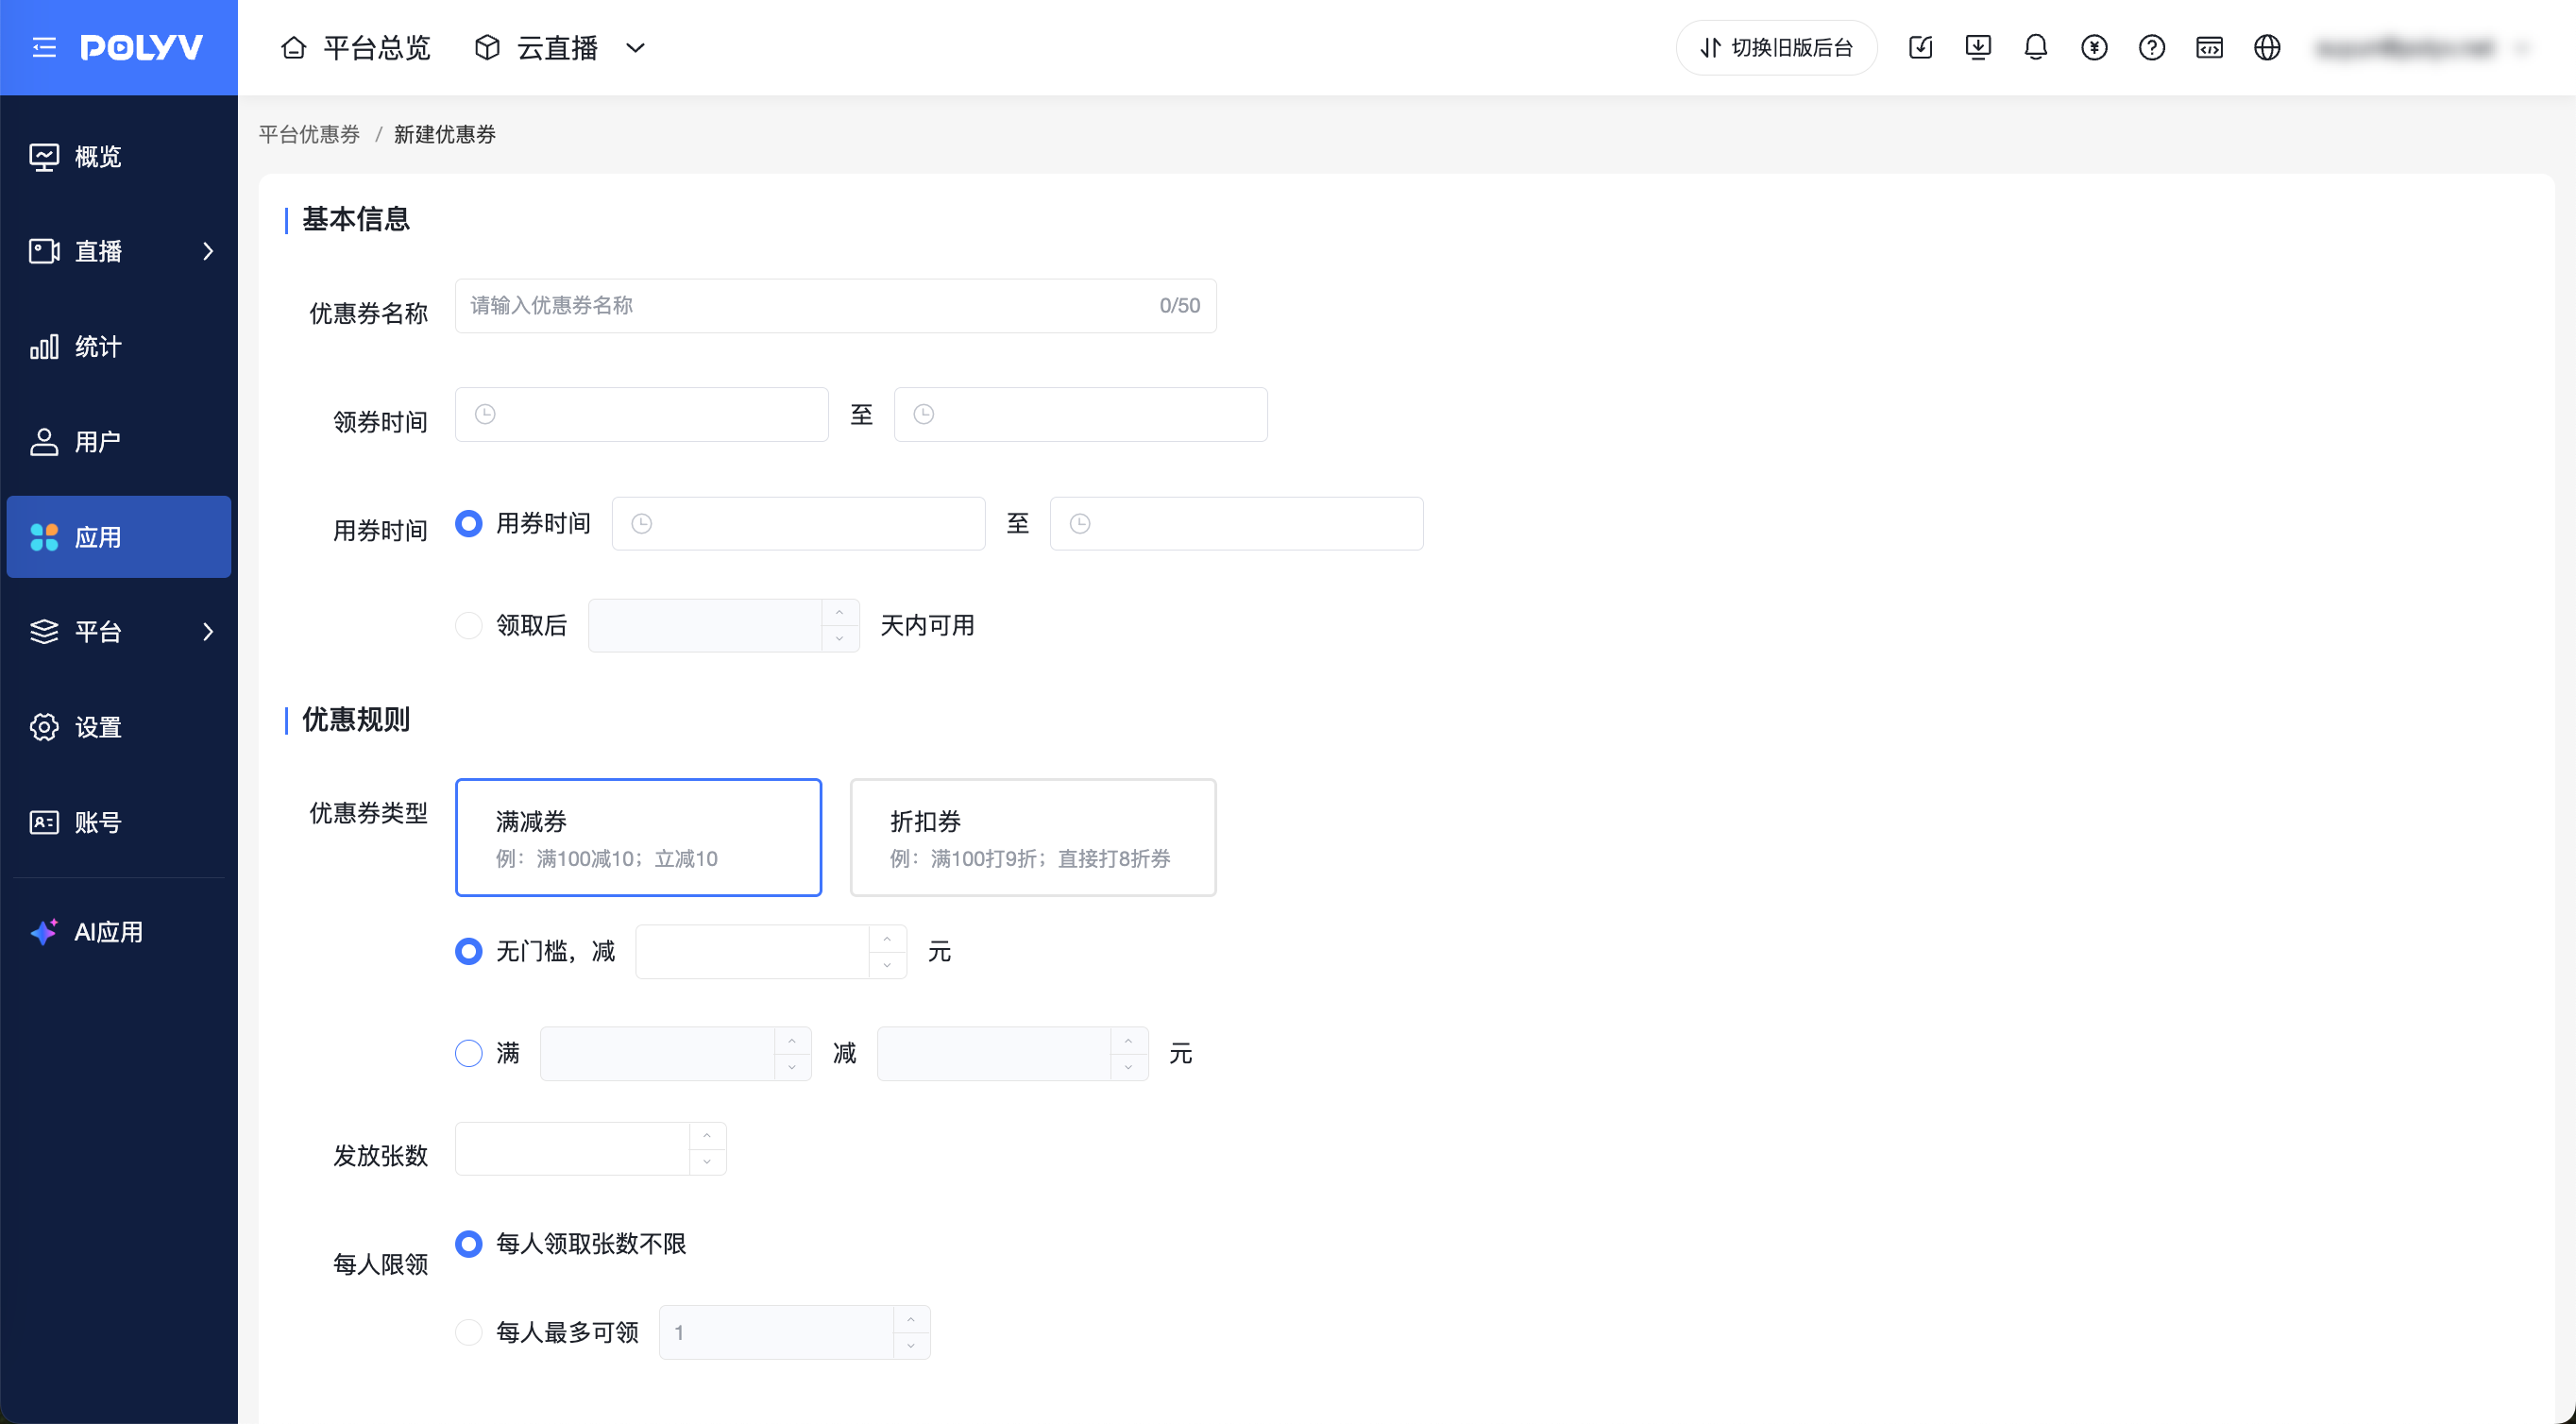
Task: Navigate to 平台优惠券 breadcrumb link
Action: (x=309, y=134)
